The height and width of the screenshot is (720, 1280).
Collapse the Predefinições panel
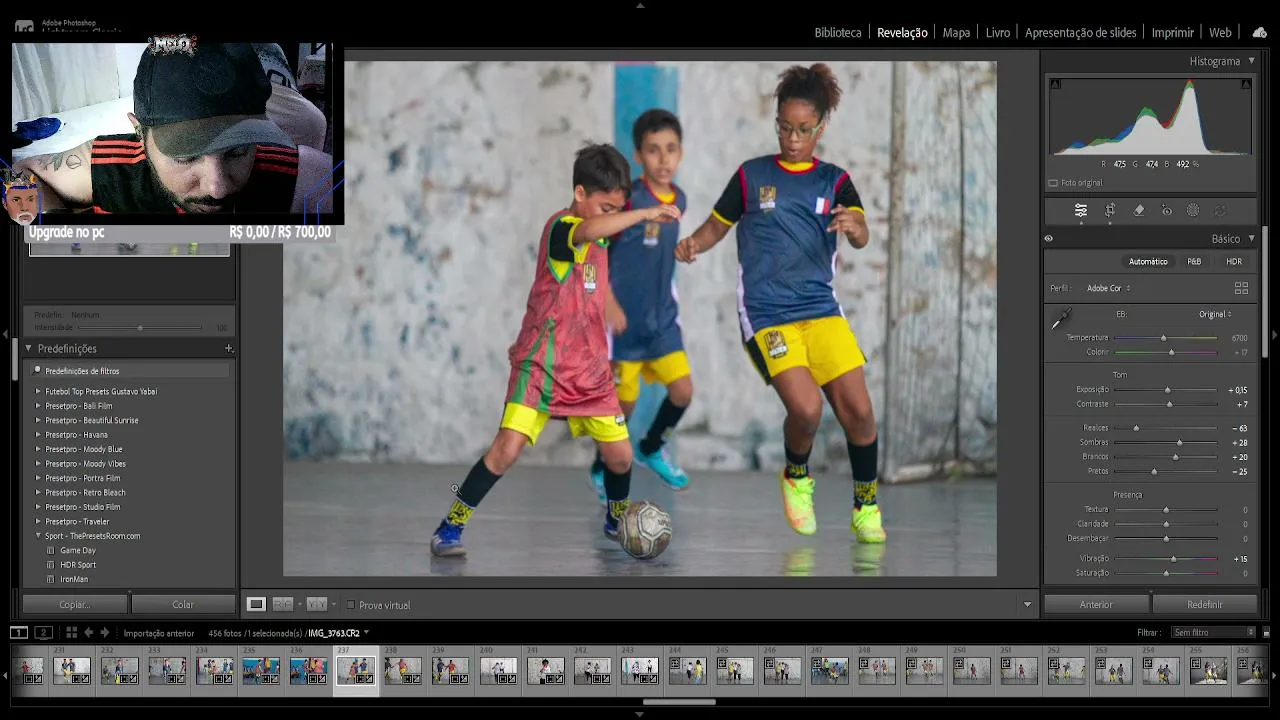point(29,348)
